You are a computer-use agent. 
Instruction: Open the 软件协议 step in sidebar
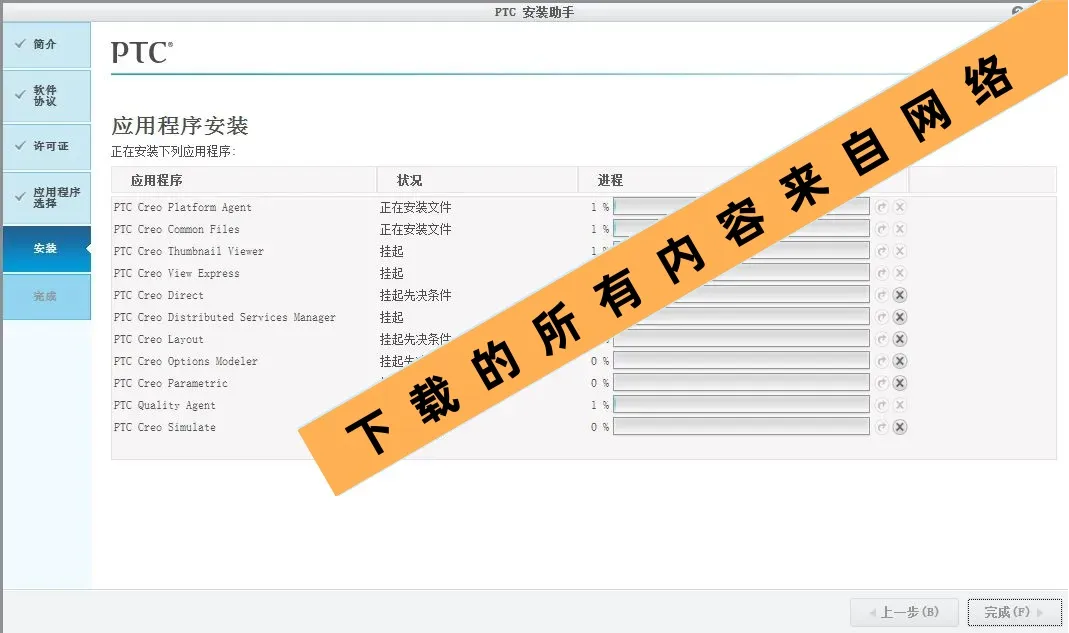47,95
